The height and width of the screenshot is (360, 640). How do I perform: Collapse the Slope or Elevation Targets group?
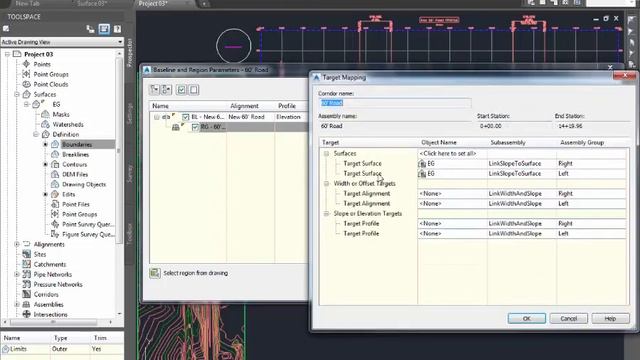tap(327, 213)
